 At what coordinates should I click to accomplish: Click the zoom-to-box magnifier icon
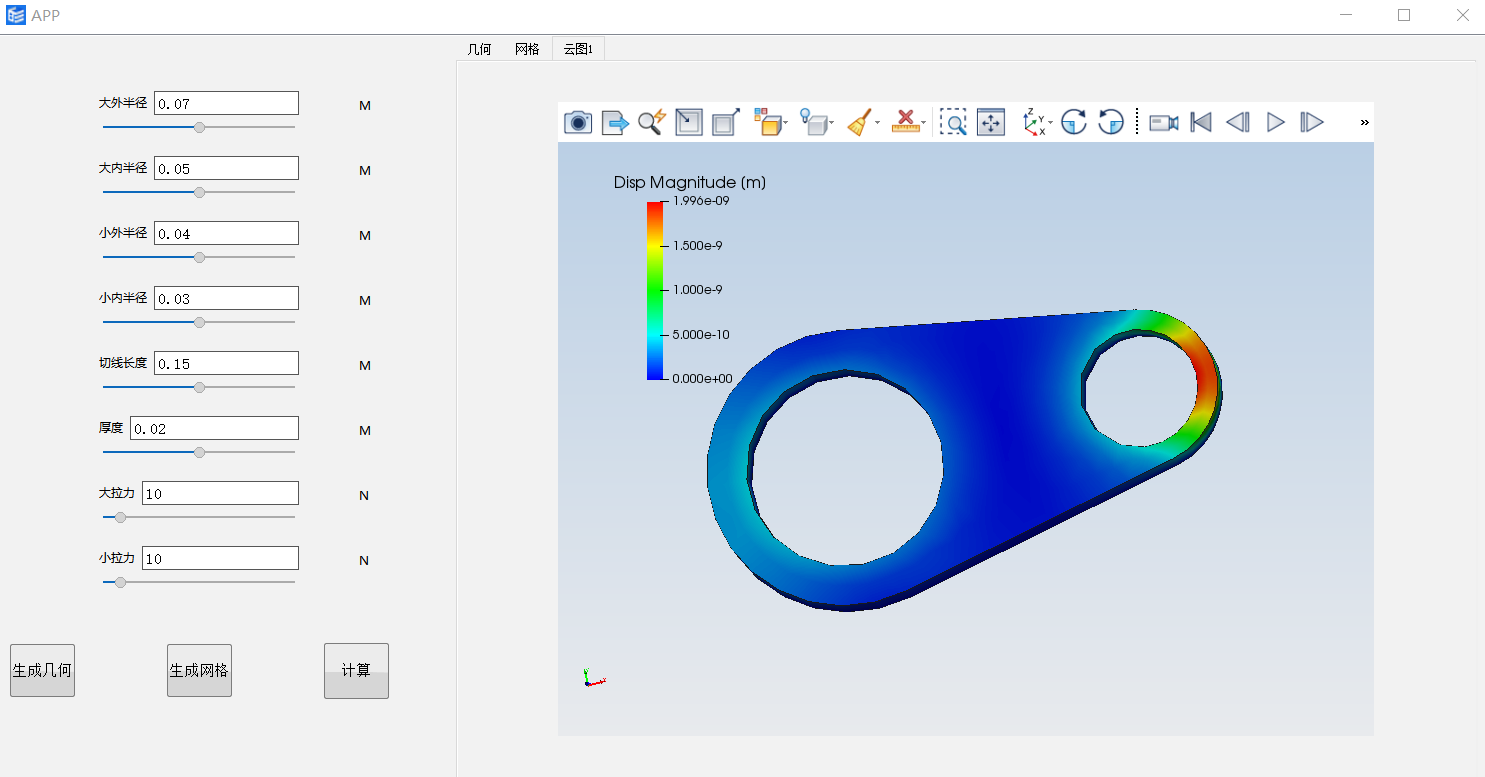coord(953,122)
